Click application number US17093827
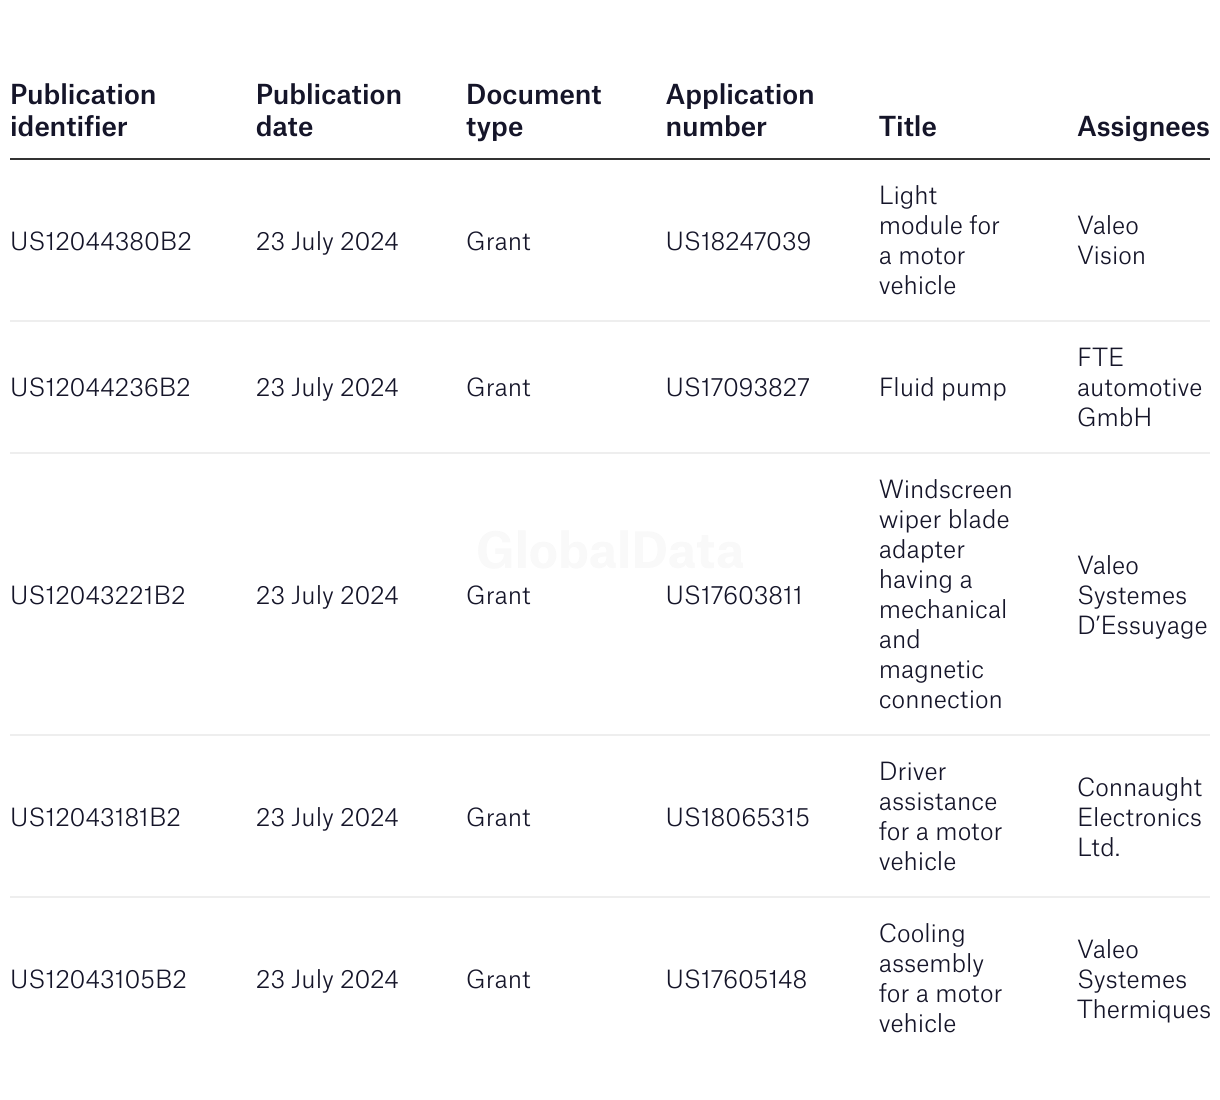This screenshot has width=1220, height=1100. tap(737, 387)
